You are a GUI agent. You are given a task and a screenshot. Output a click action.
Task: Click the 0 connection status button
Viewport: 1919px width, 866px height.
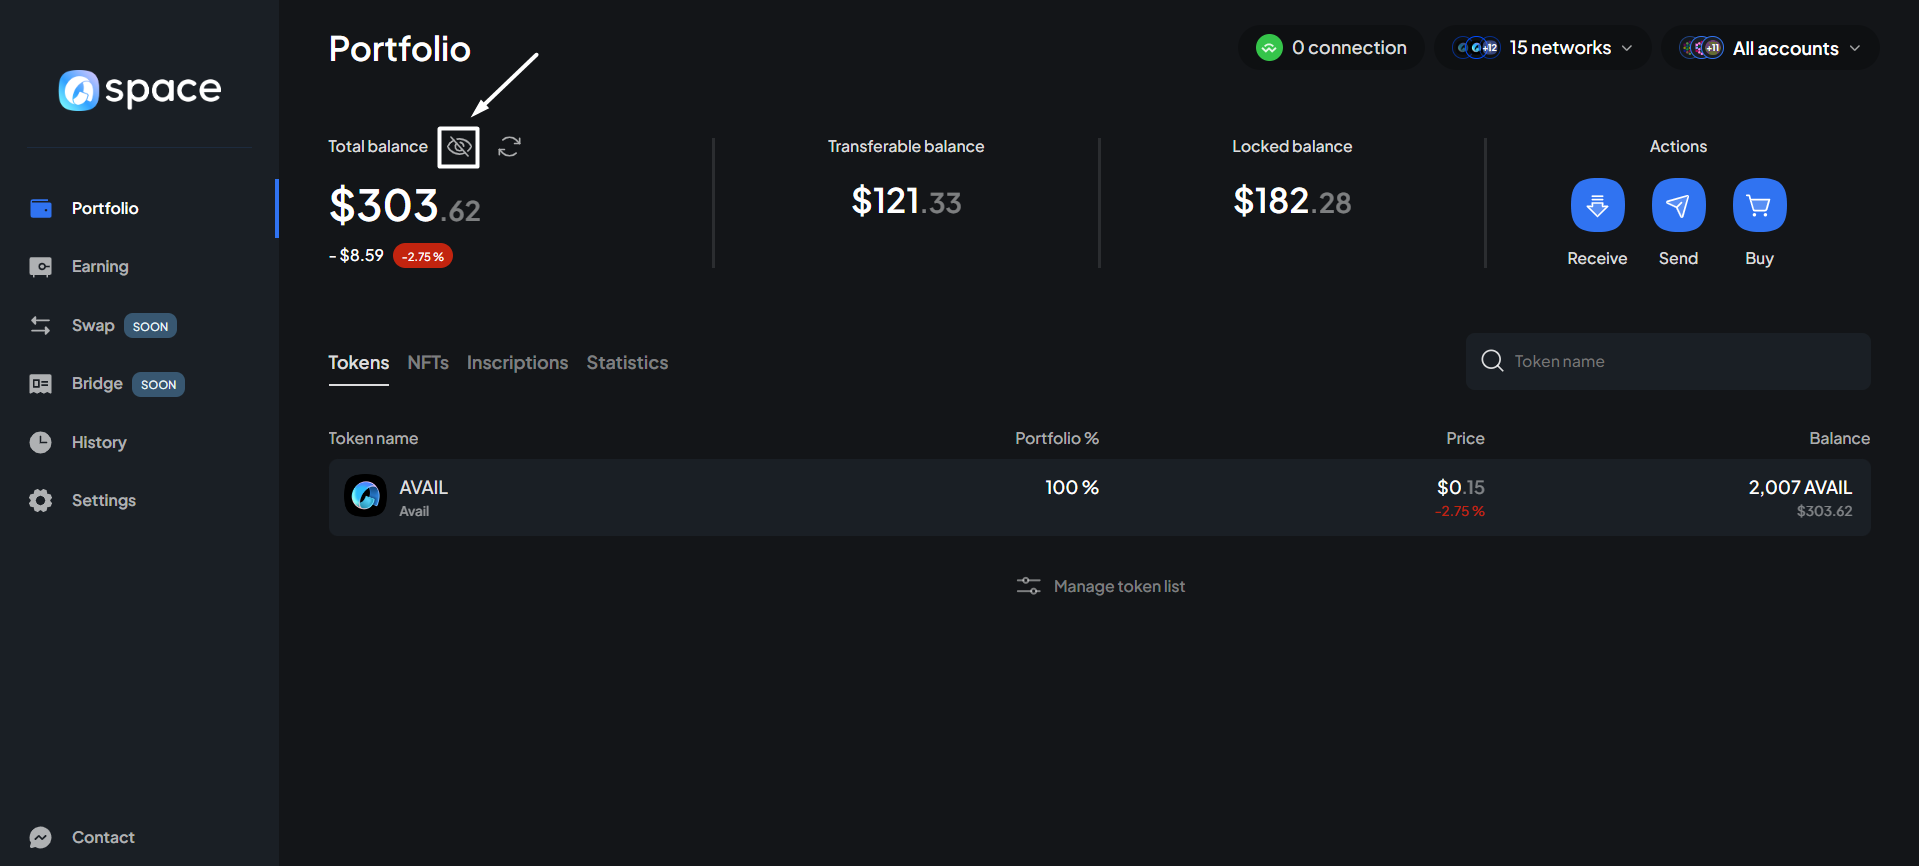coord(1331,48)
